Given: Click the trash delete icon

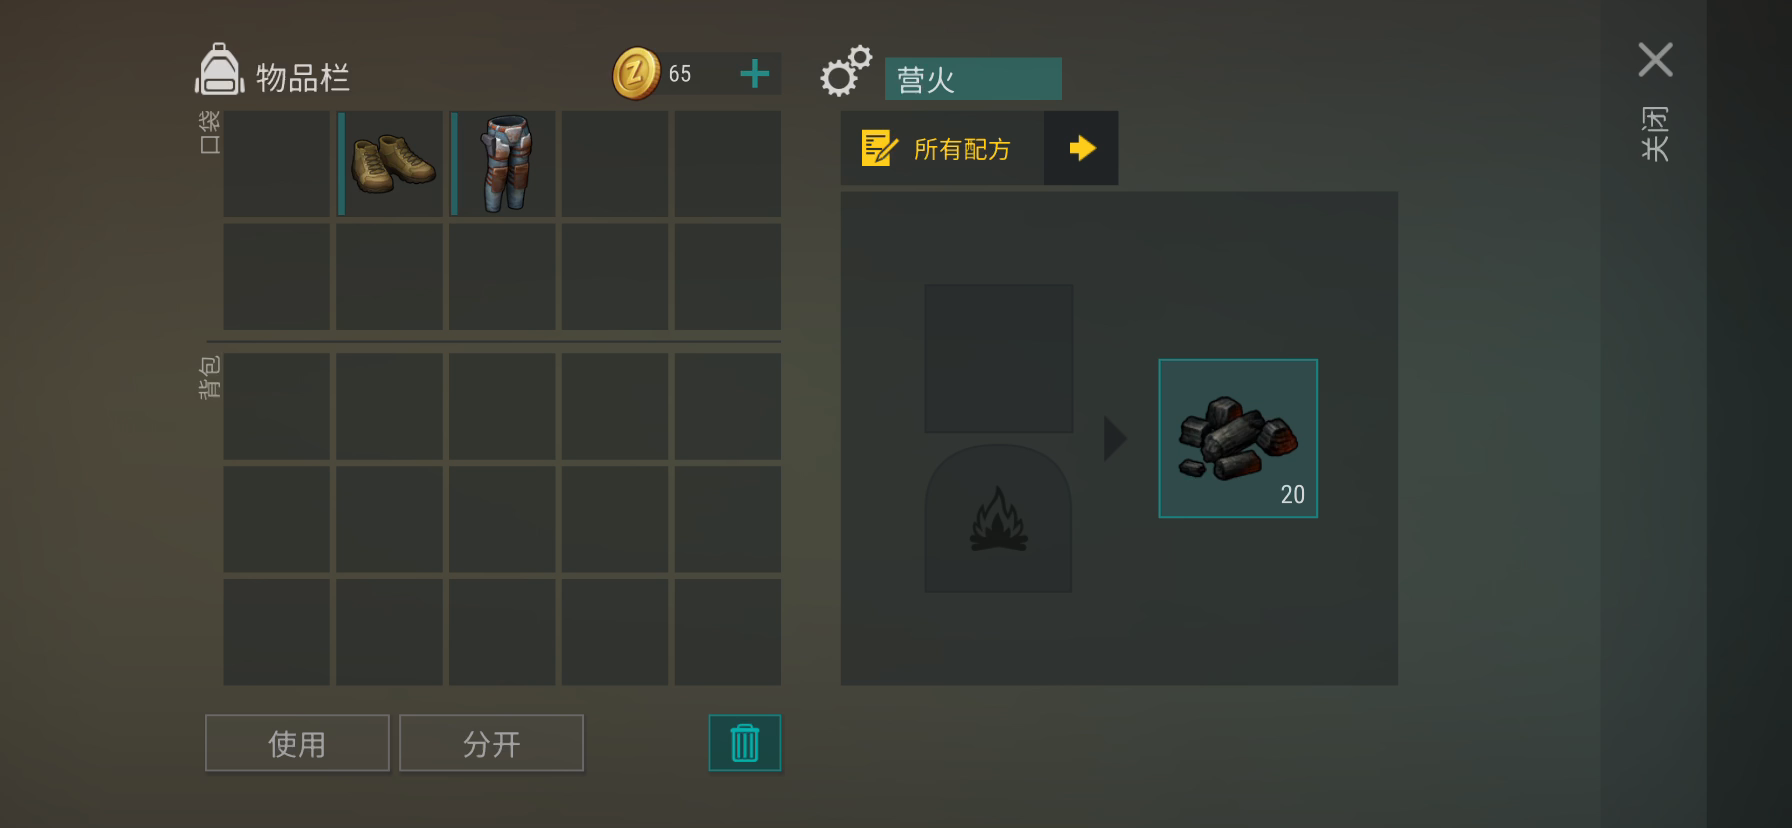Looking at the screenshot, I should tap(745, 743).
